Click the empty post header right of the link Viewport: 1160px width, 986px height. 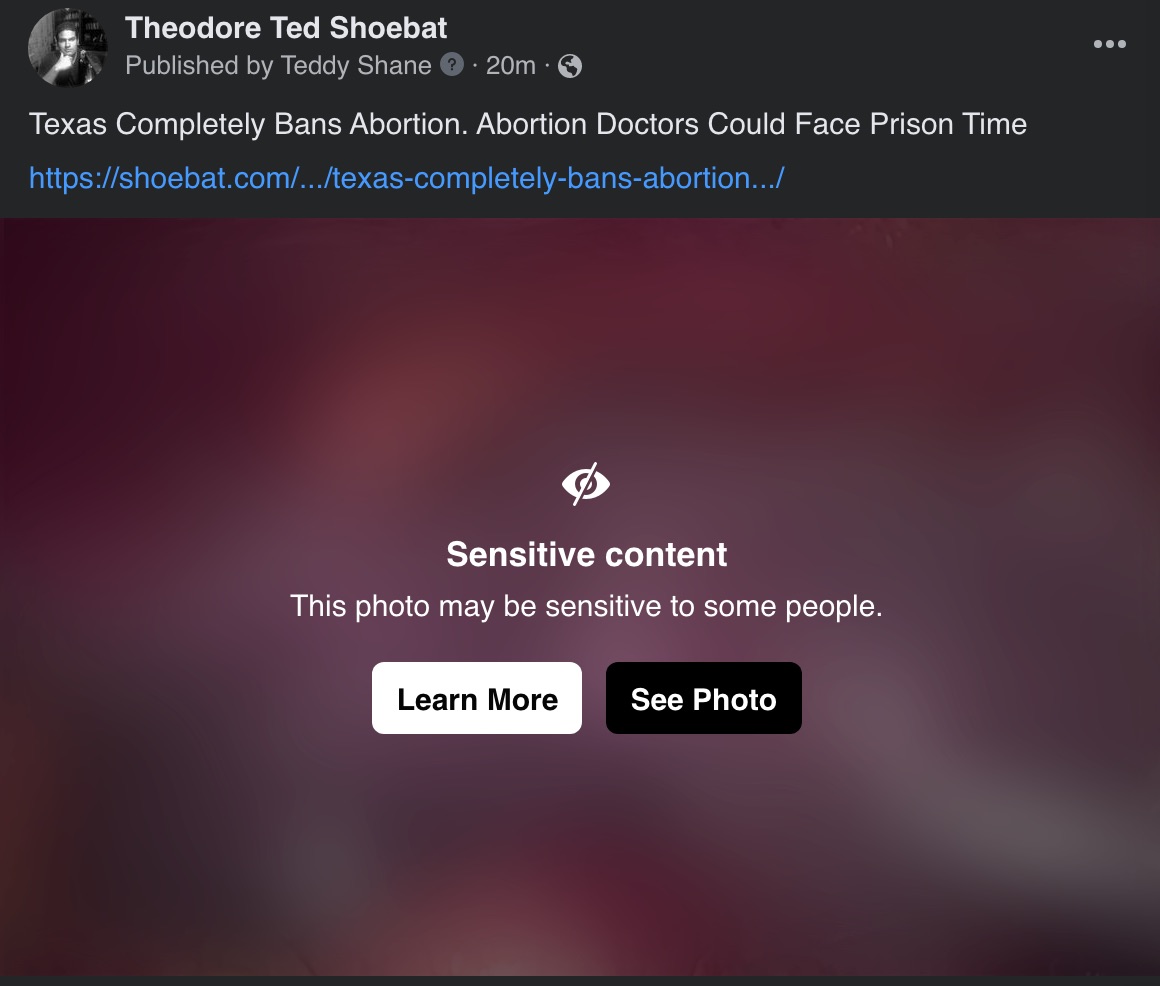970,179
